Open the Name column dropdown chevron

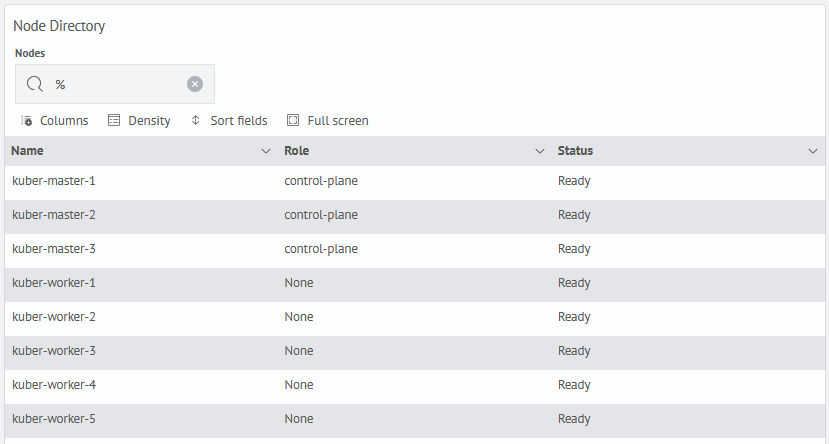pyautogui.click(x=265, y=151)
